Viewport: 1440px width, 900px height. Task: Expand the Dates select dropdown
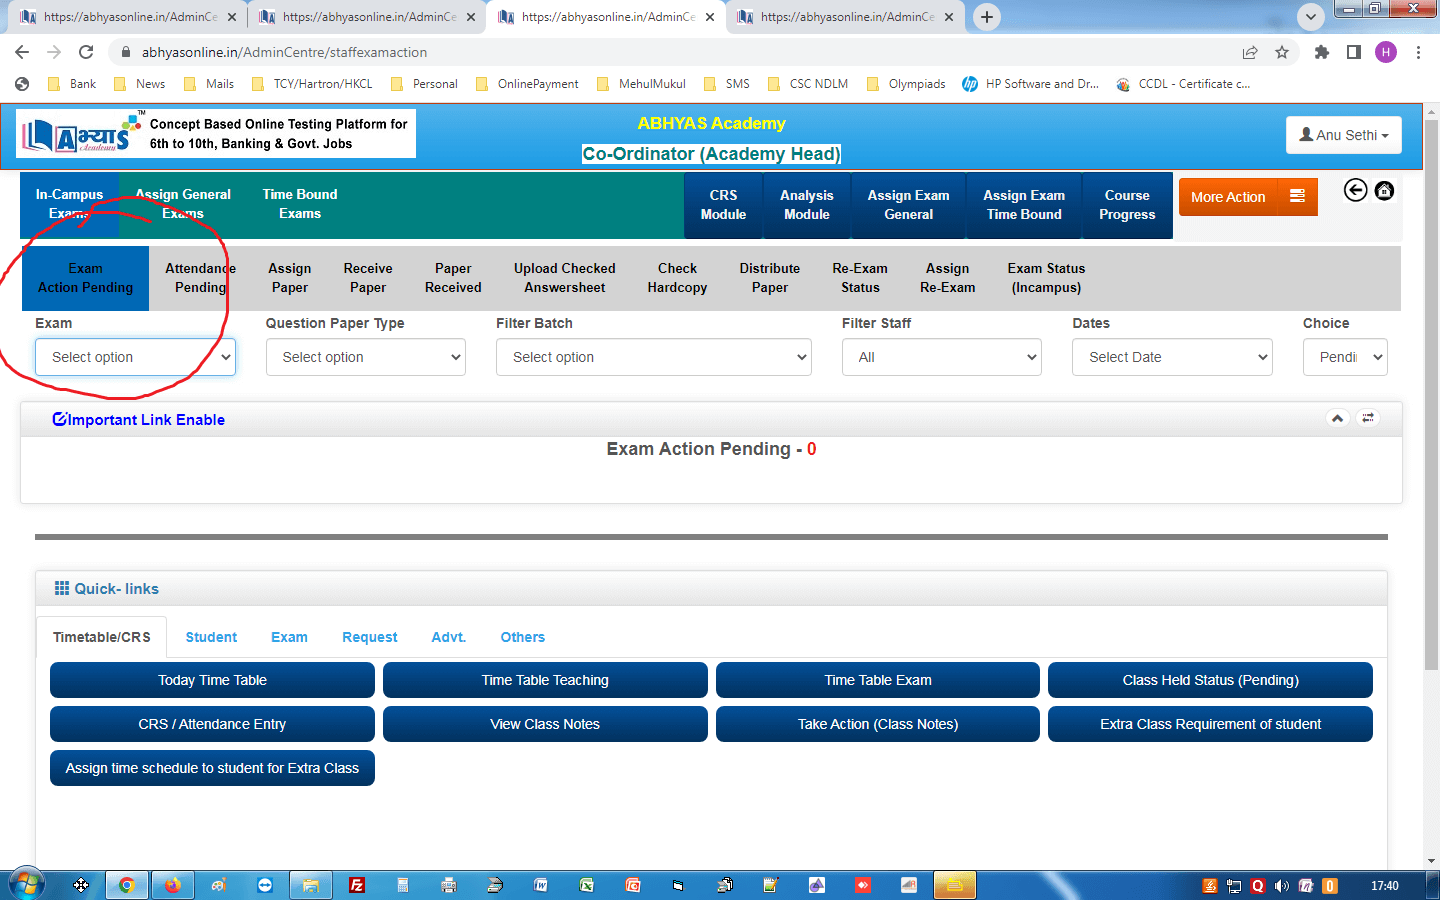(x=1172, y=357)
